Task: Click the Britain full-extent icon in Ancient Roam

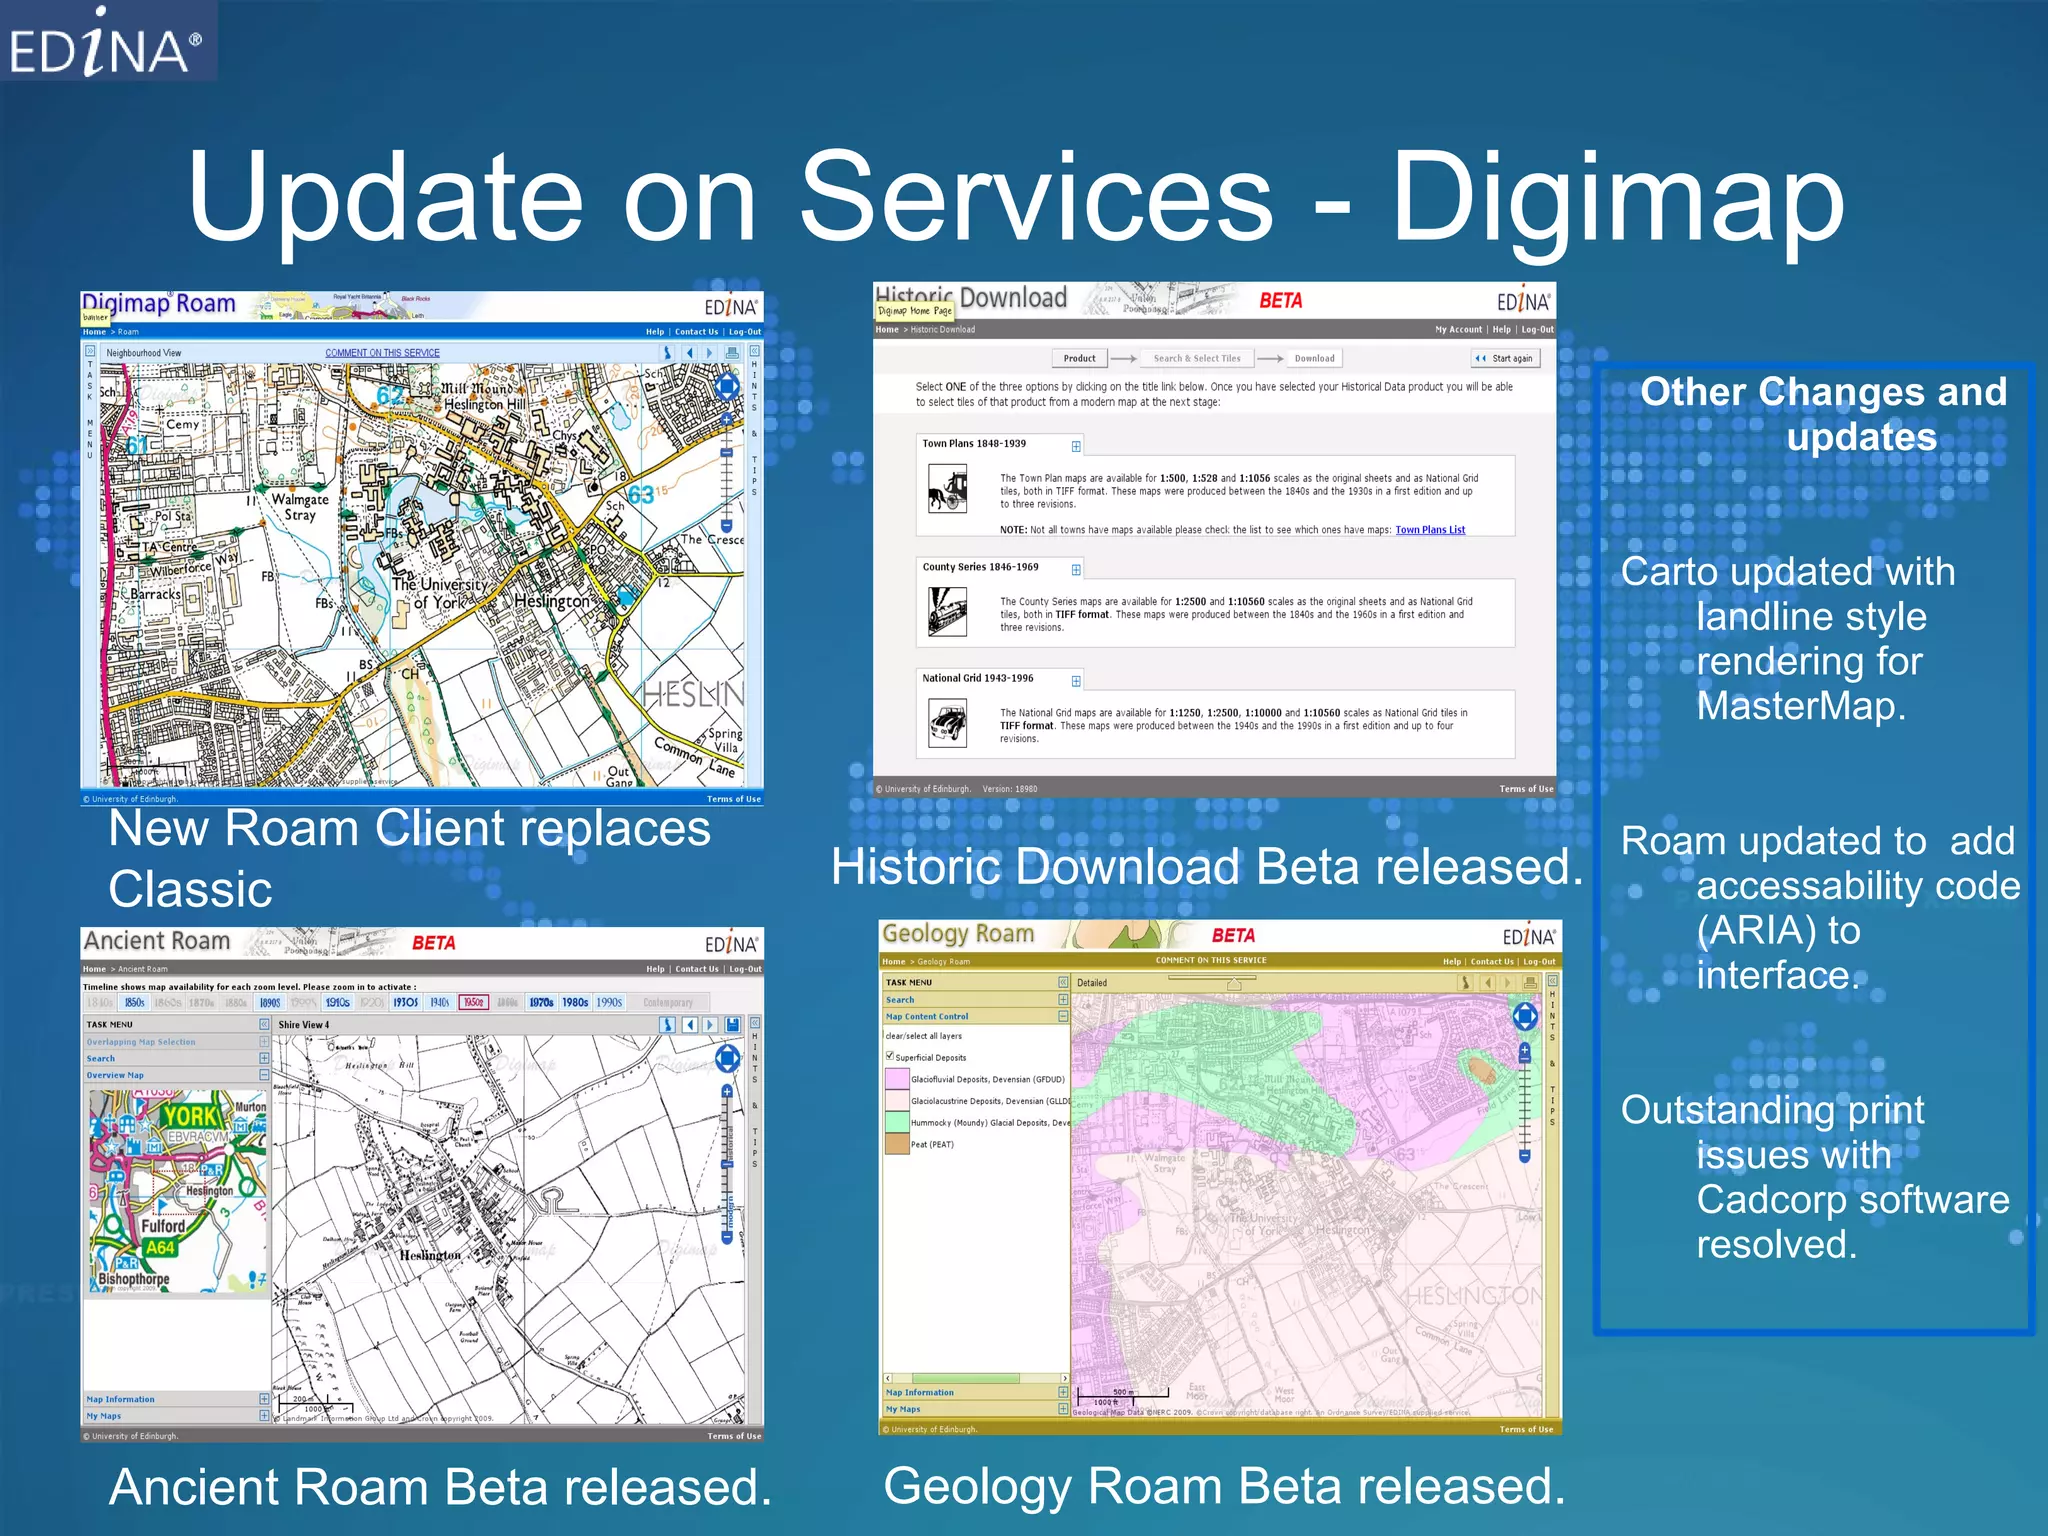Action: point(668,1024)
